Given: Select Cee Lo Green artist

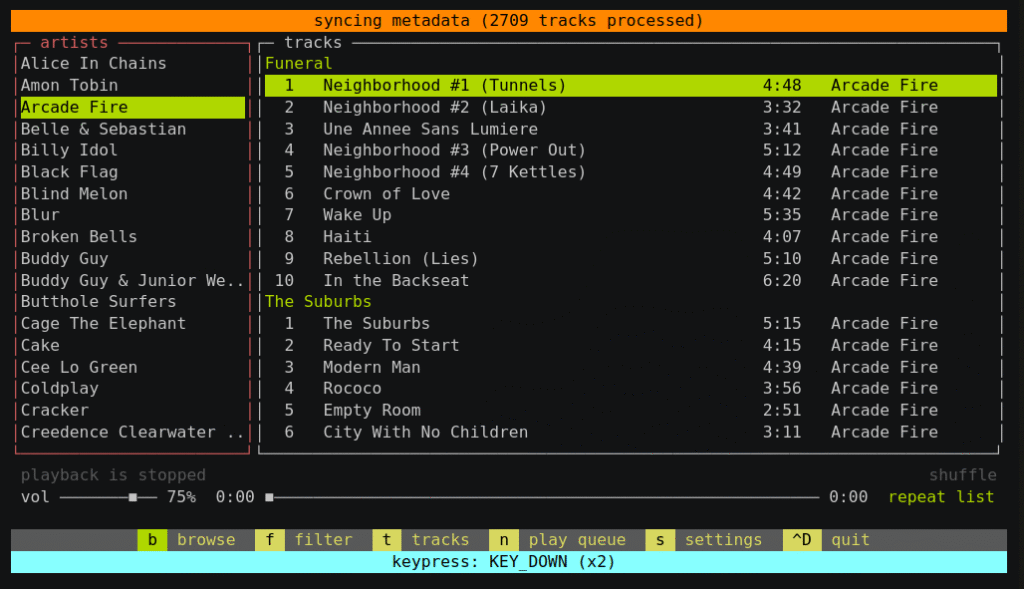Looking at the screenshot, I should click(133, 367).
